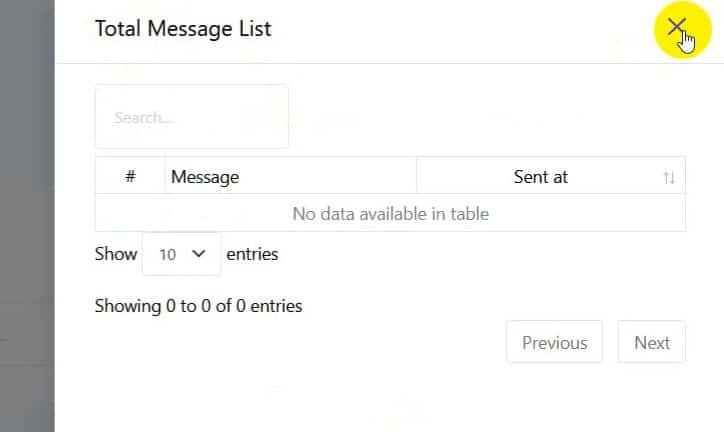724x432 pixels.
Task: Focus the Search input field
Action: point(191,117)
